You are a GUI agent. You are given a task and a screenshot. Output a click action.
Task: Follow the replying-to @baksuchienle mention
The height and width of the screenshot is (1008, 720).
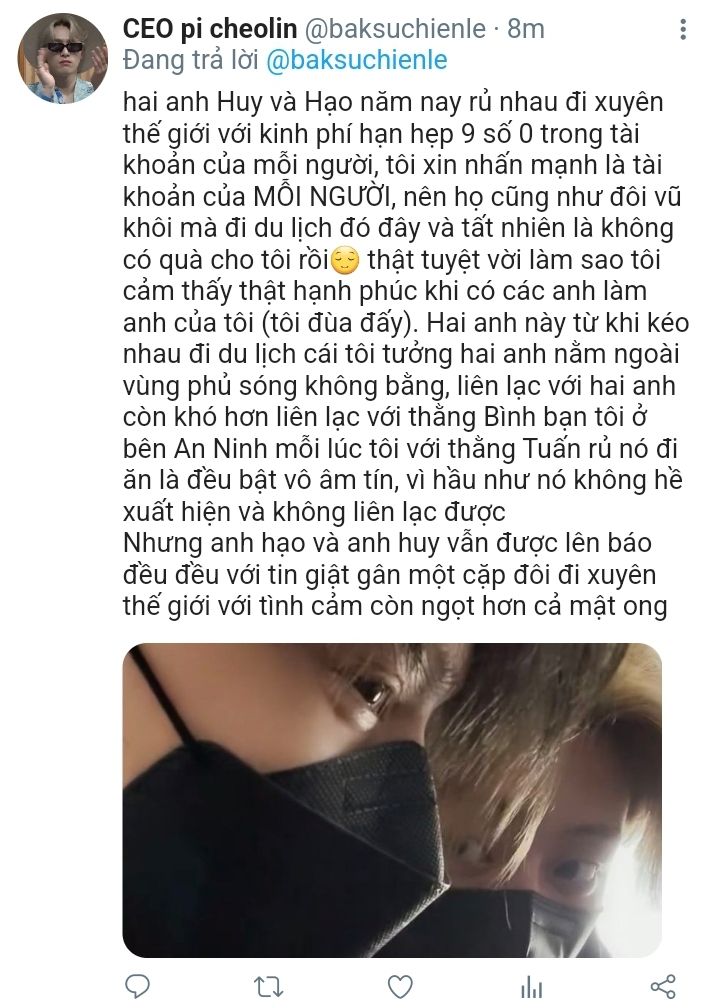tap(356, 60)
